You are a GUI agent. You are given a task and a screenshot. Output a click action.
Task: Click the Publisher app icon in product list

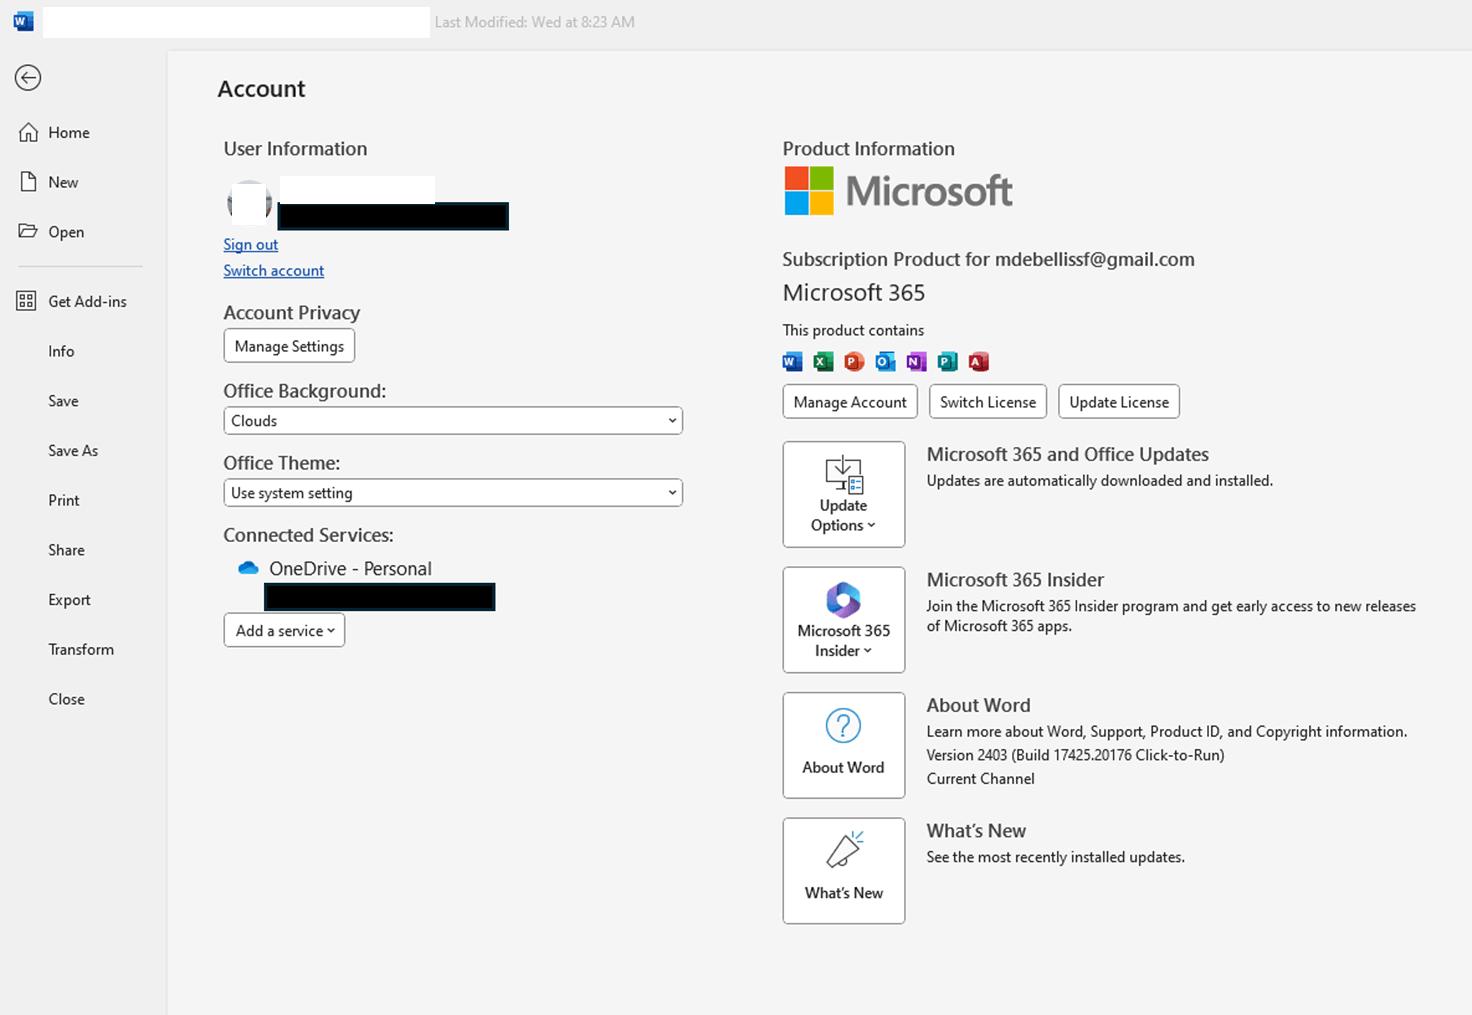click(x=947, y=361)
